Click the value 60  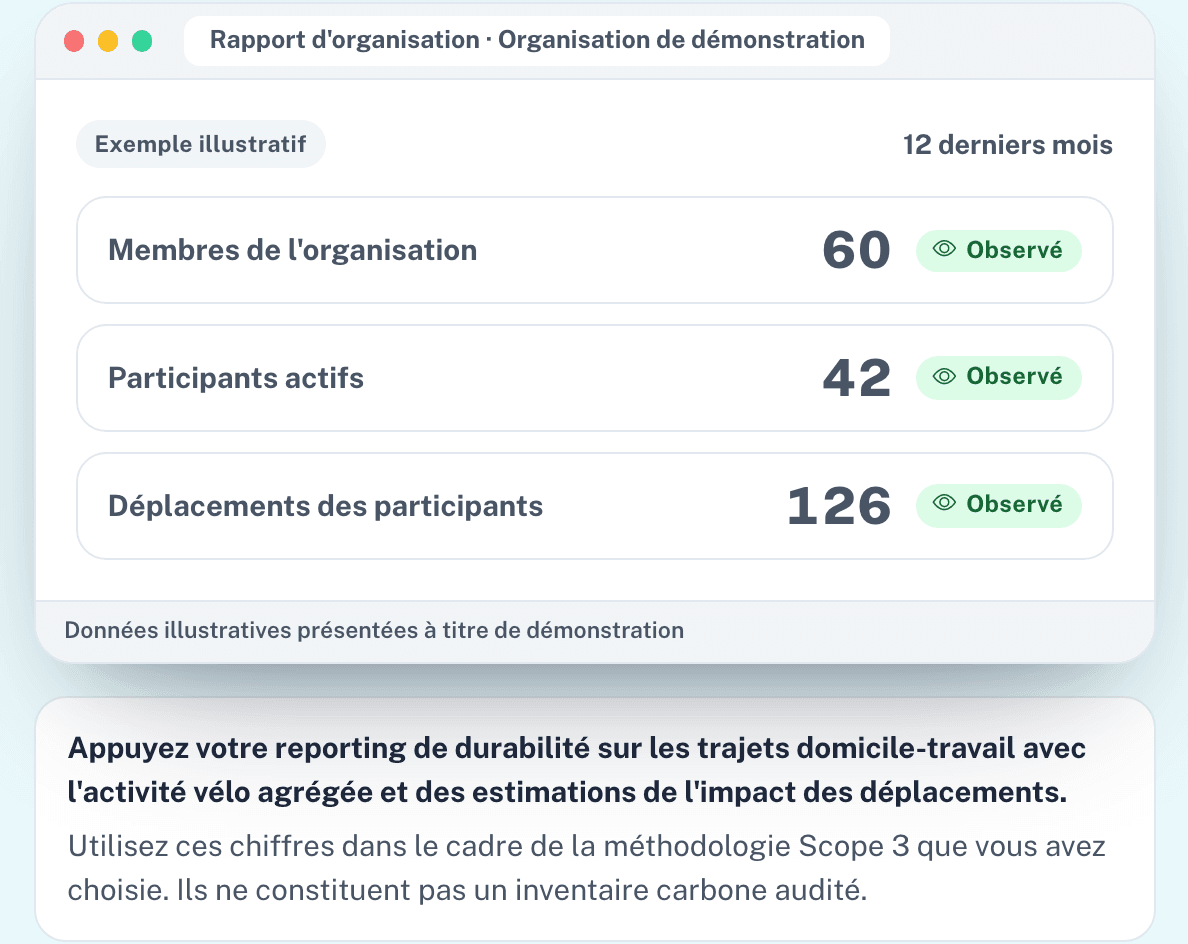(856, 250)
